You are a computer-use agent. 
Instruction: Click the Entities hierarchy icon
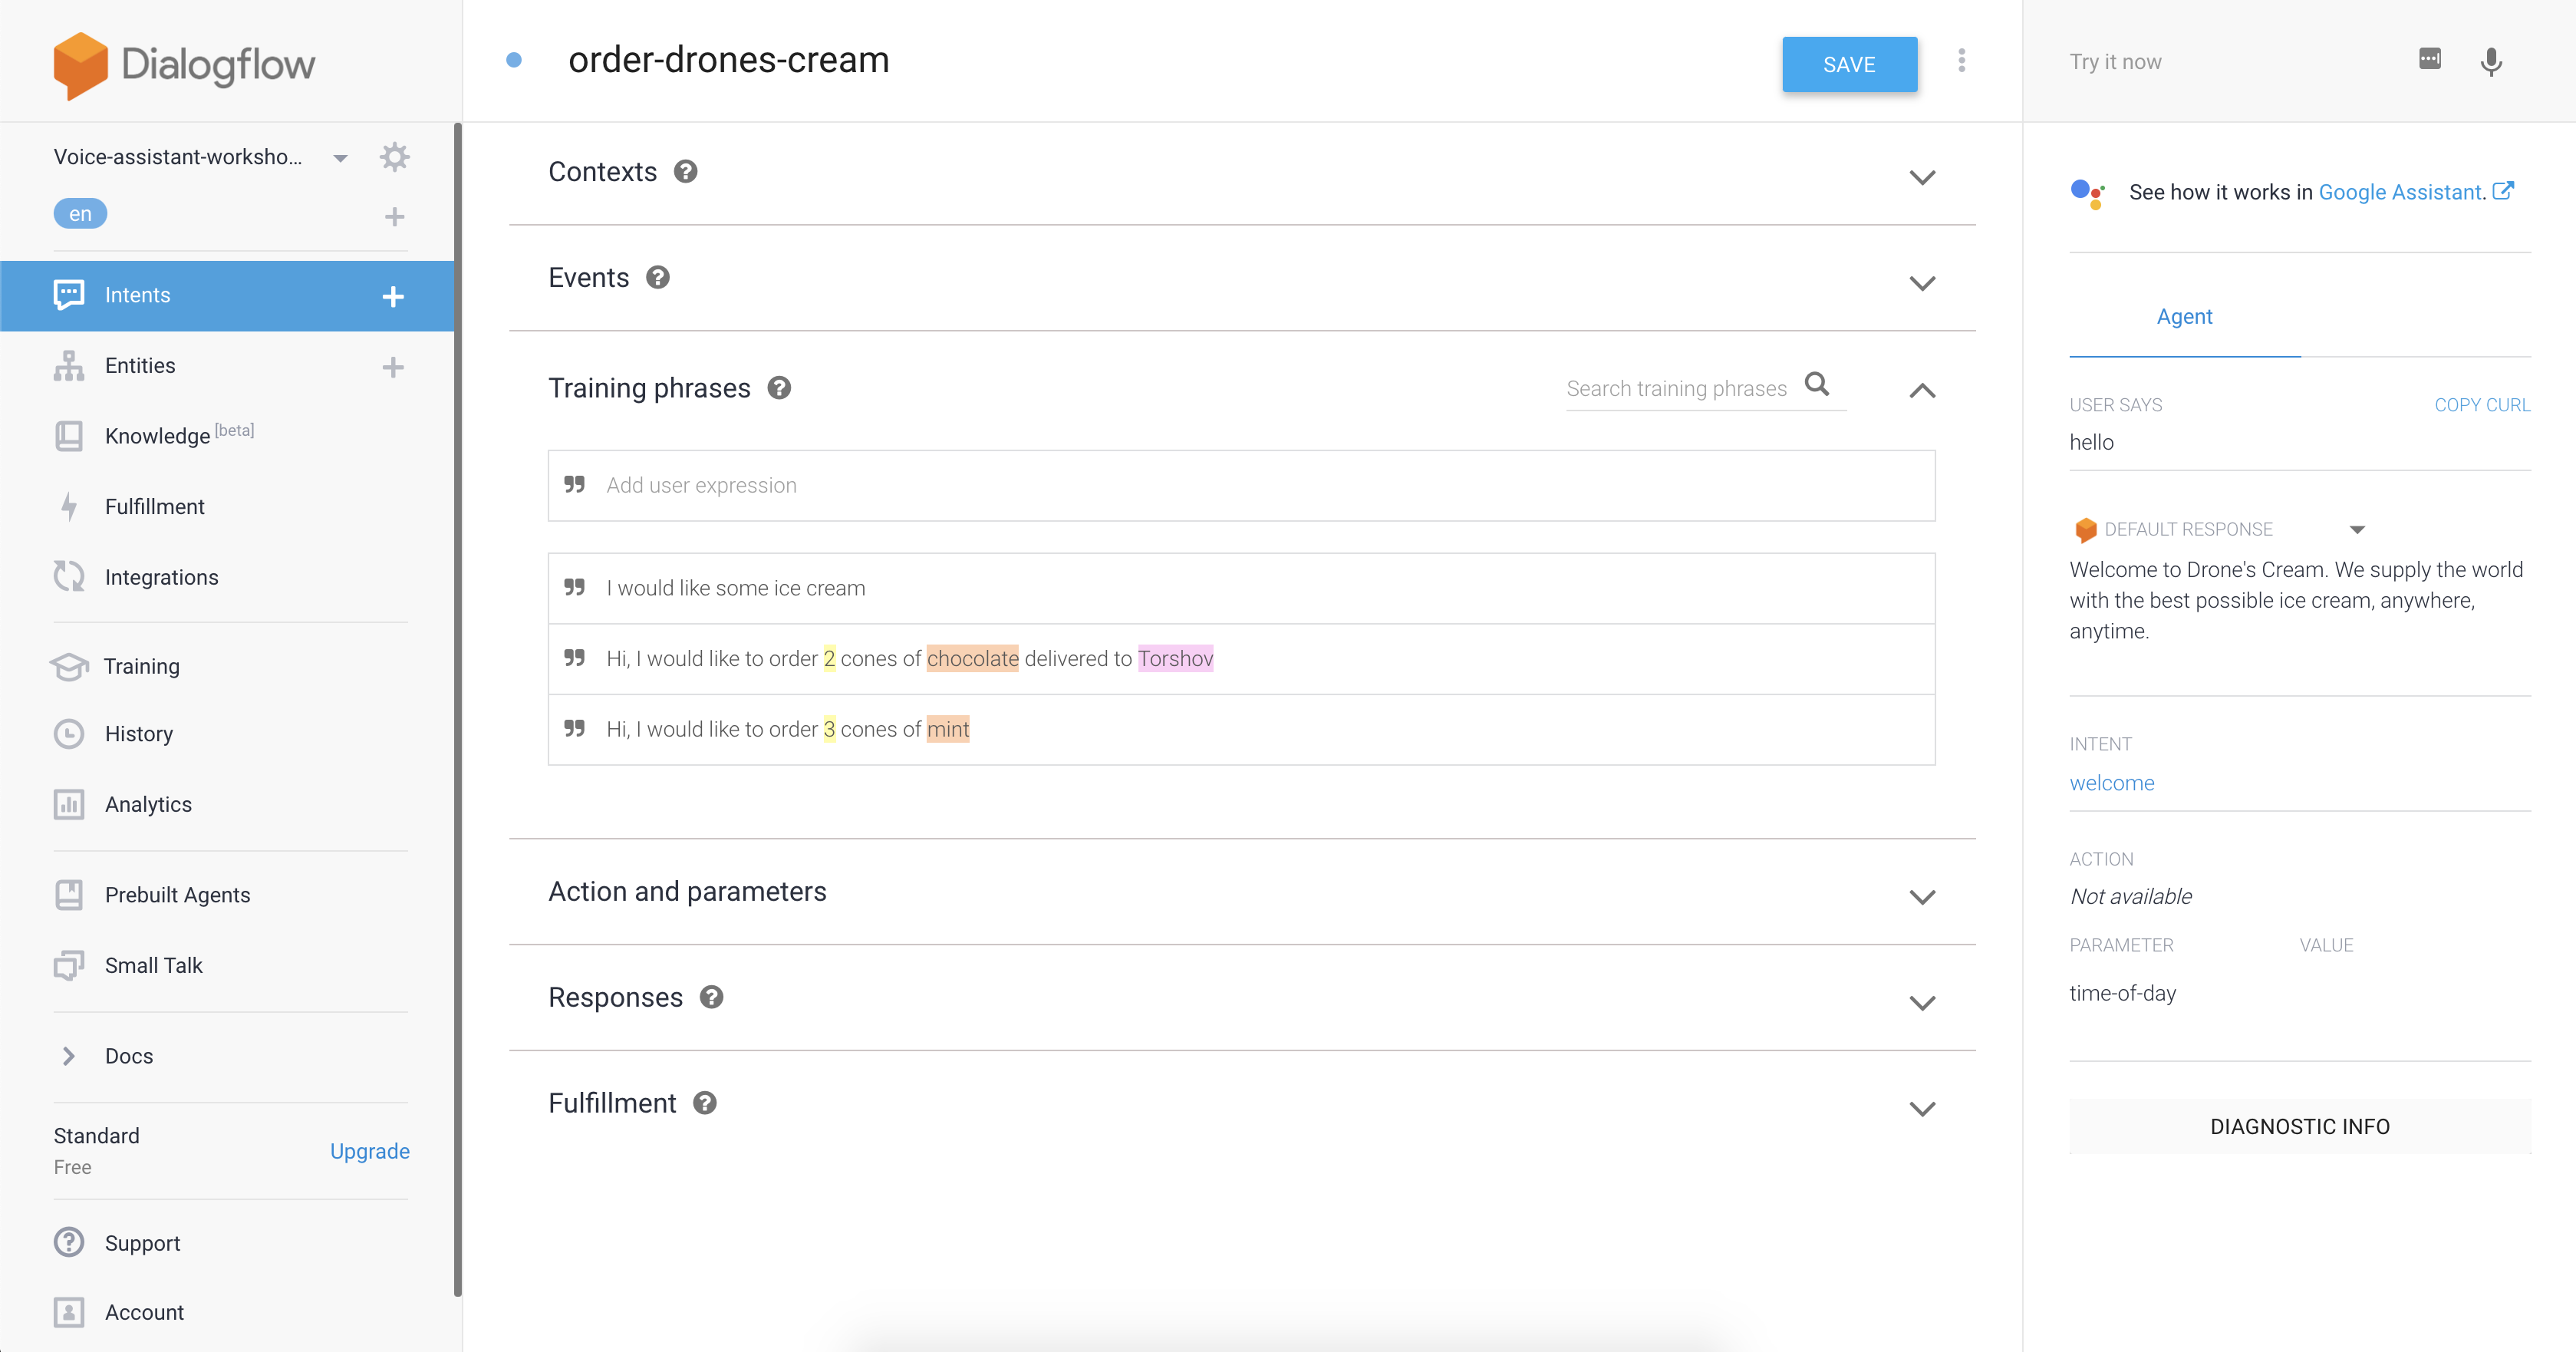pyautogui.click(x=69, y=366)
